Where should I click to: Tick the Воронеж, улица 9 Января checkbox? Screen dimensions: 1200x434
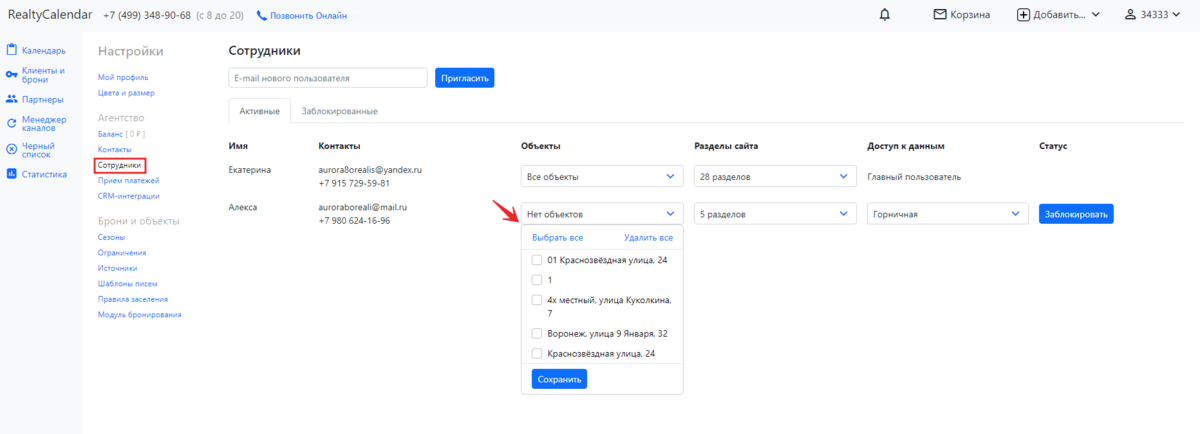tap(537, 334)
